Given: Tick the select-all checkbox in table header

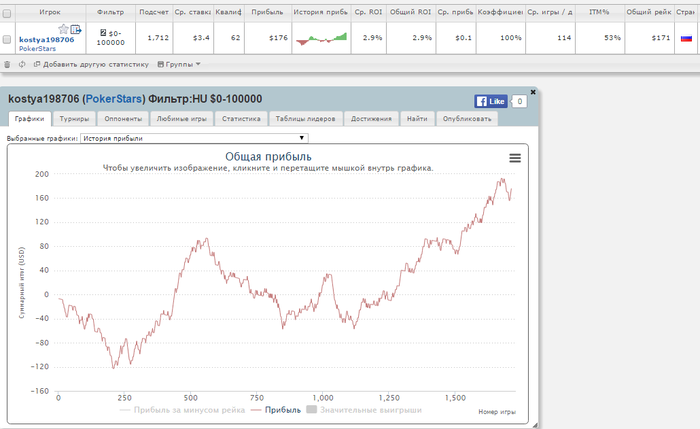Looking at the screenshot, I should (x=7, y=13).
